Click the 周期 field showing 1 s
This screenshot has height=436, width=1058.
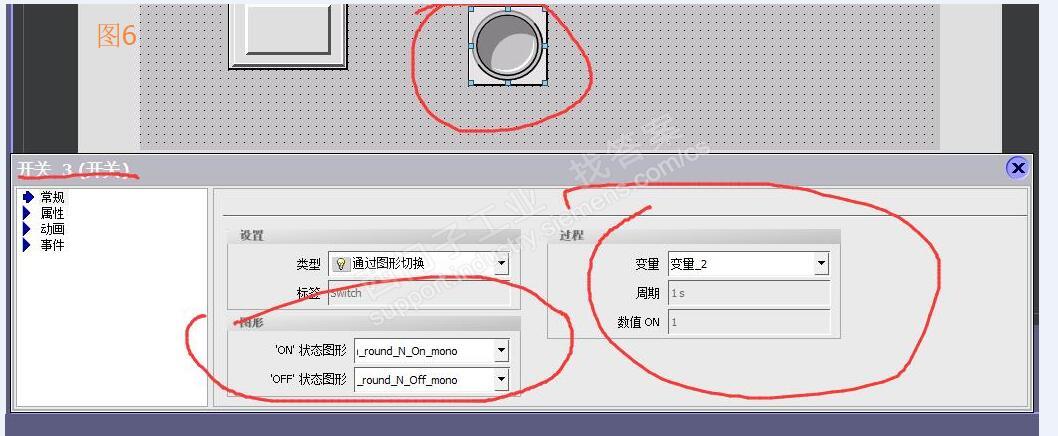749,294
